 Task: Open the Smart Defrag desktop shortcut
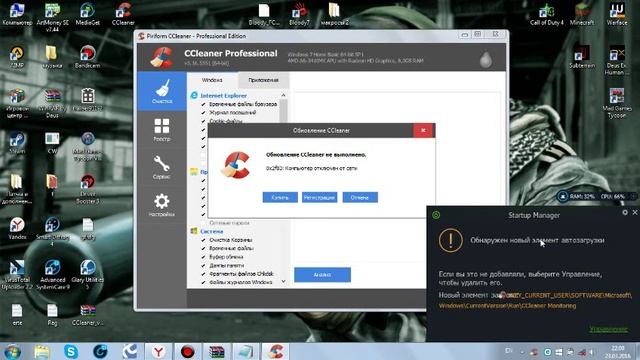52,231
